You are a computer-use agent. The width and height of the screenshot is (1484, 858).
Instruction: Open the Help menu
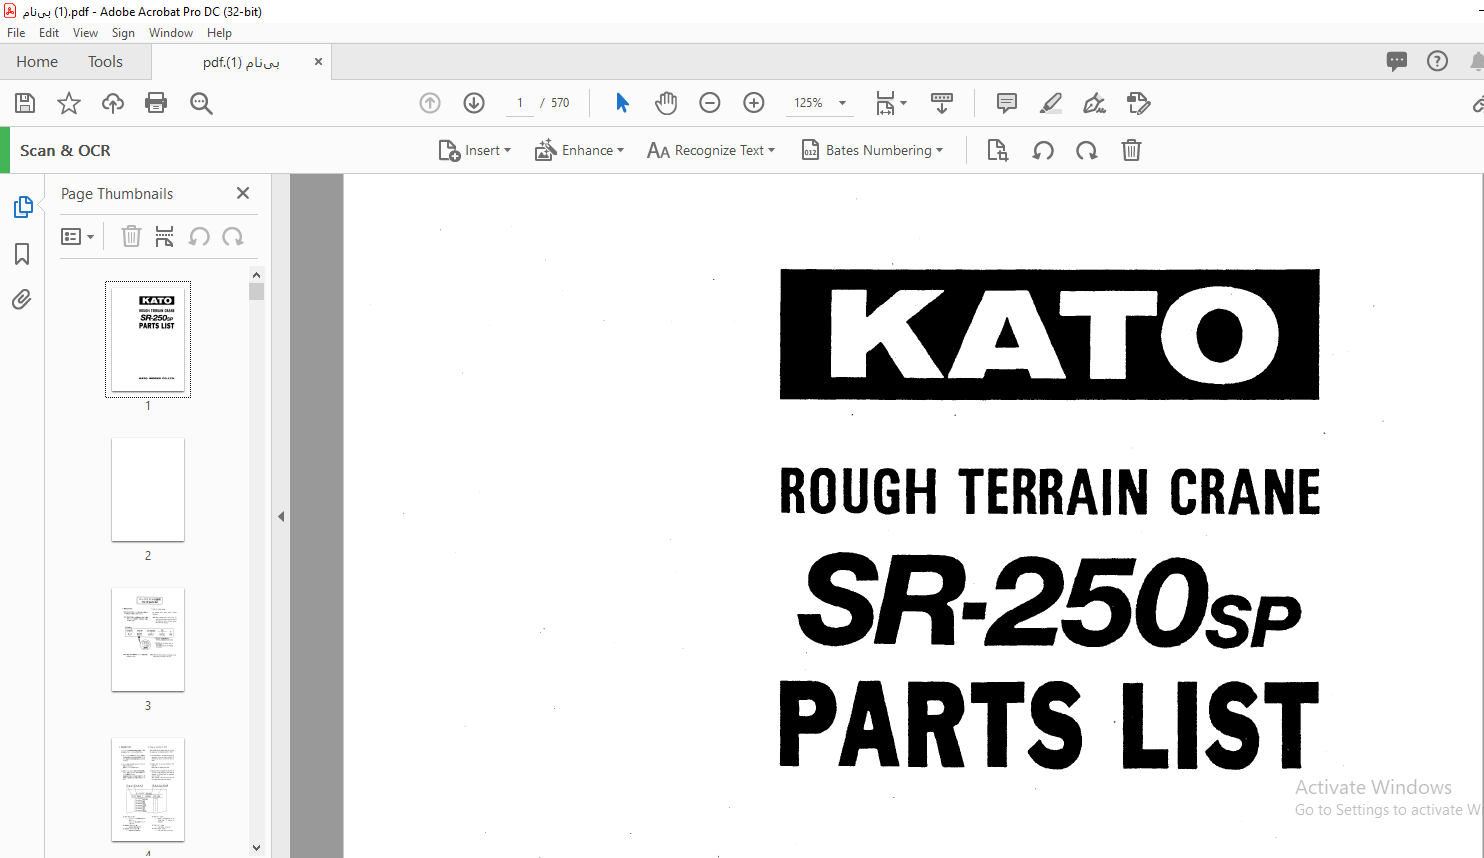(x=220, y=33)
